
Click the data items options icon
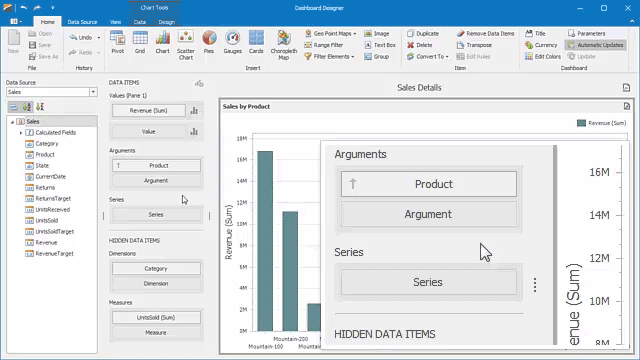pos(199,84)
